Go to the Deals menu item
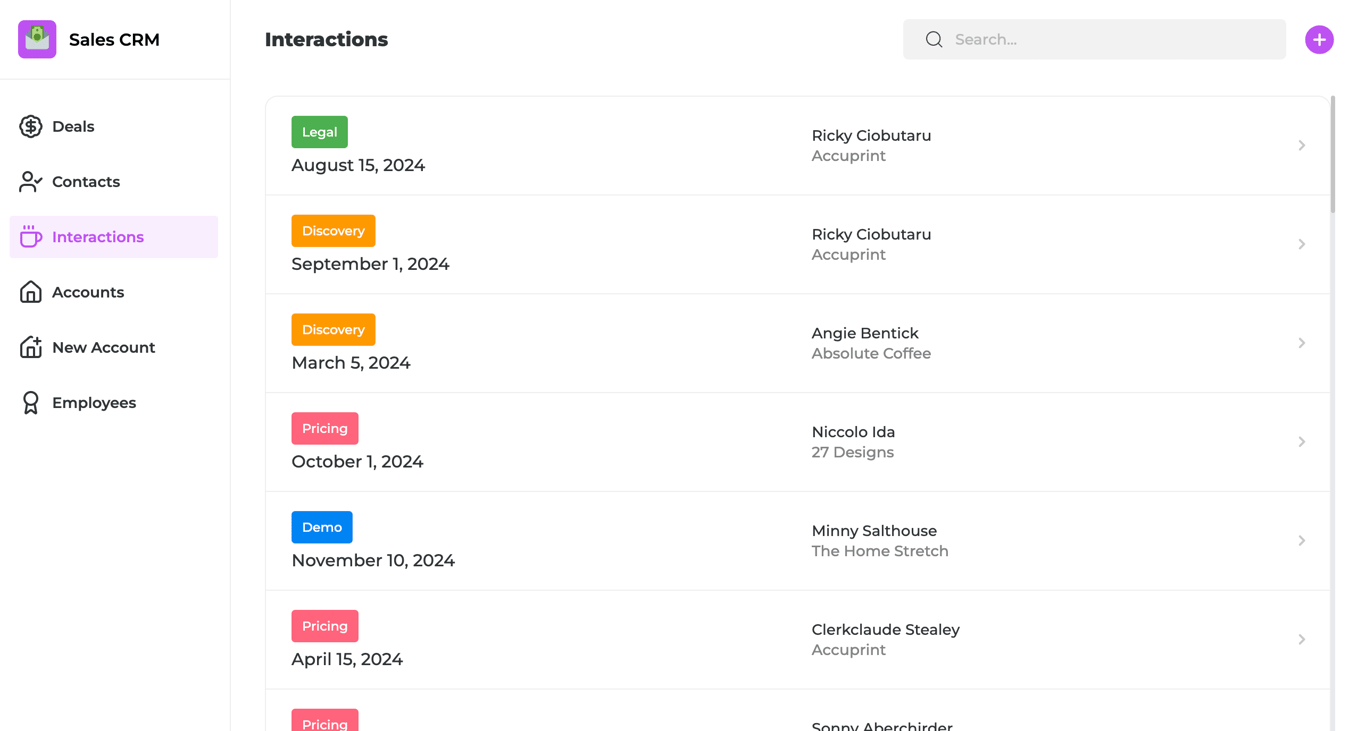 pos(73,126)
